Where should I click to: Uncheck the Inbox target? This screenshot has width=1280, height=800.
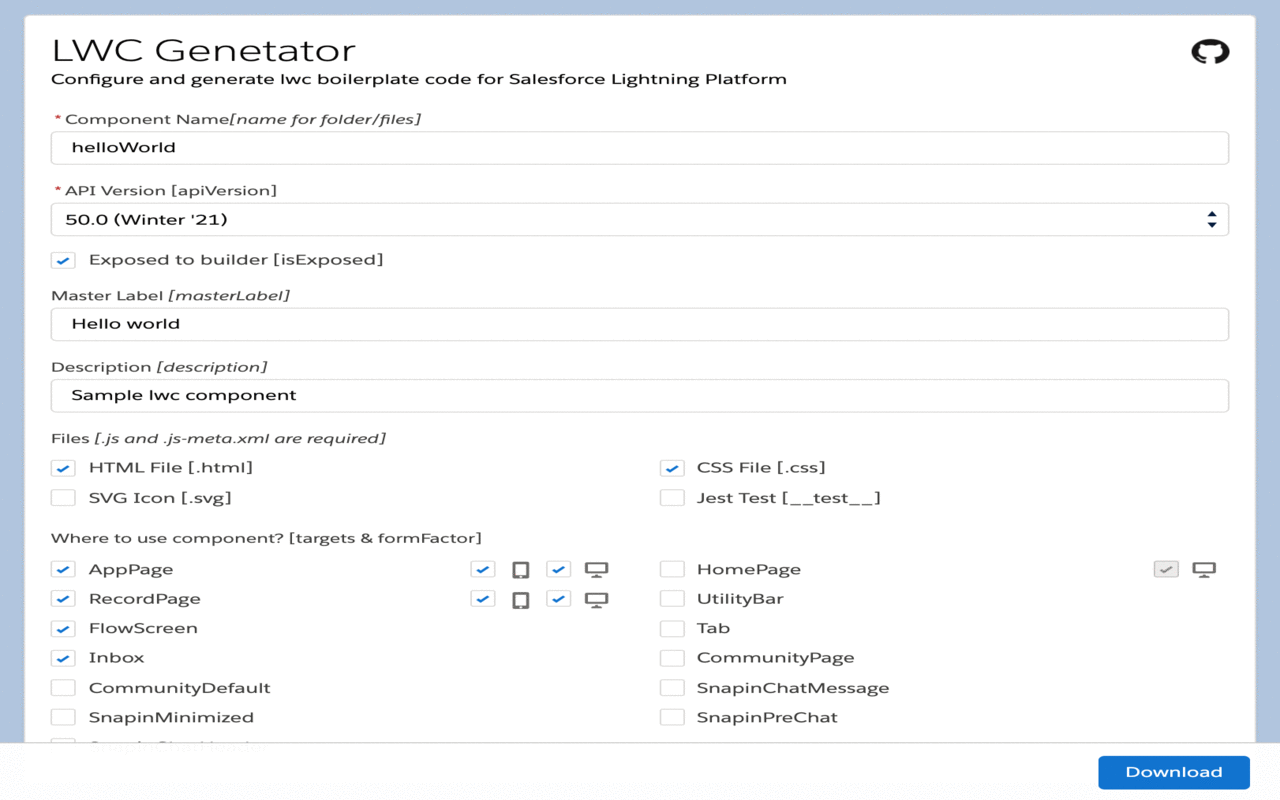pos(63,658)
